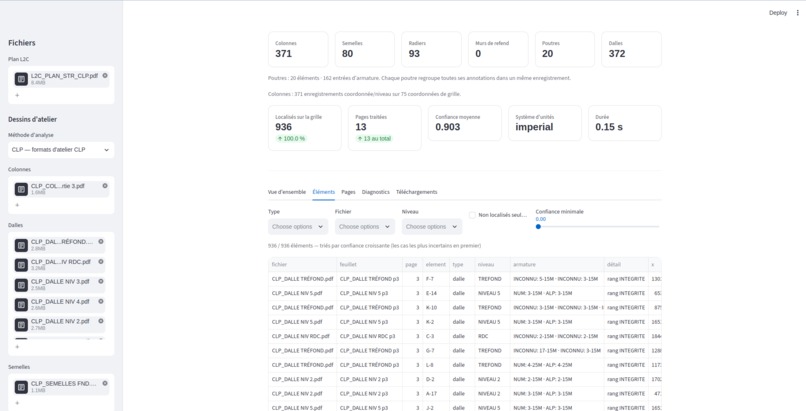Sort table by the niveau column
This screenshot has width=806, height=411.
pos(492,265)
